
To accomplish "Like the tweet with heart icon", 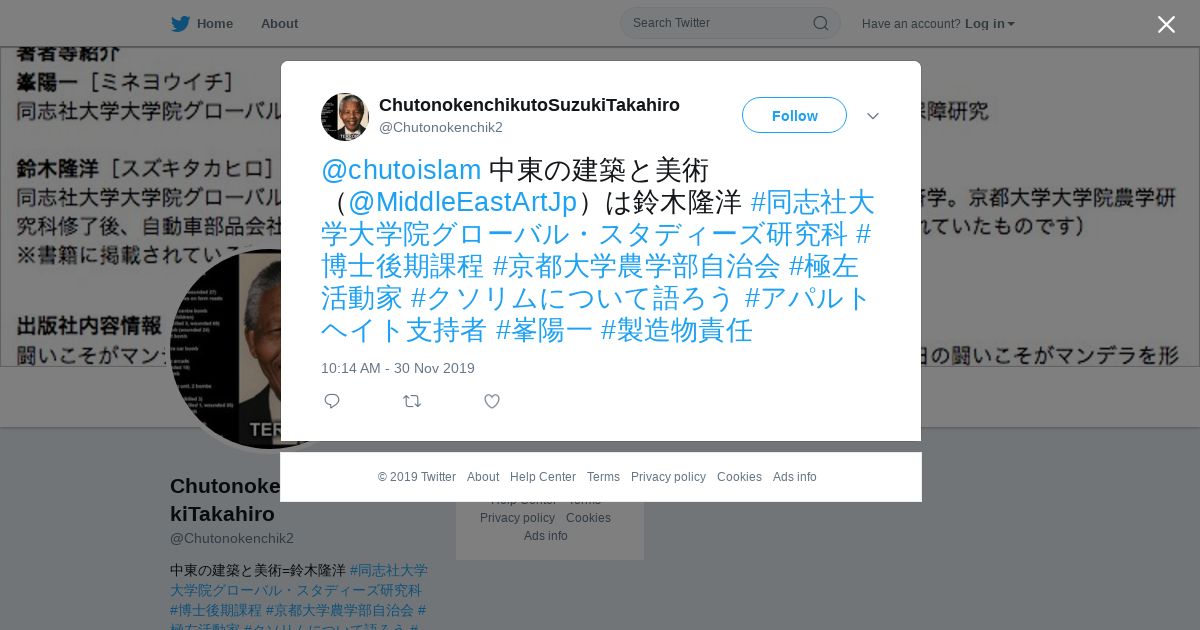I will point(492,401).
